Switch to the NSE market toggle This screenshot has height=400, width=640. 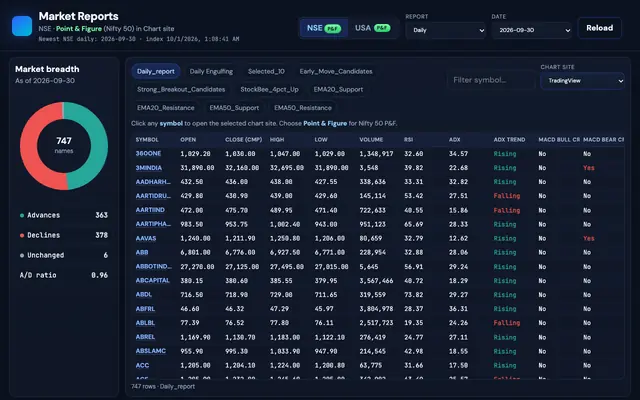[x=323, y=28]
